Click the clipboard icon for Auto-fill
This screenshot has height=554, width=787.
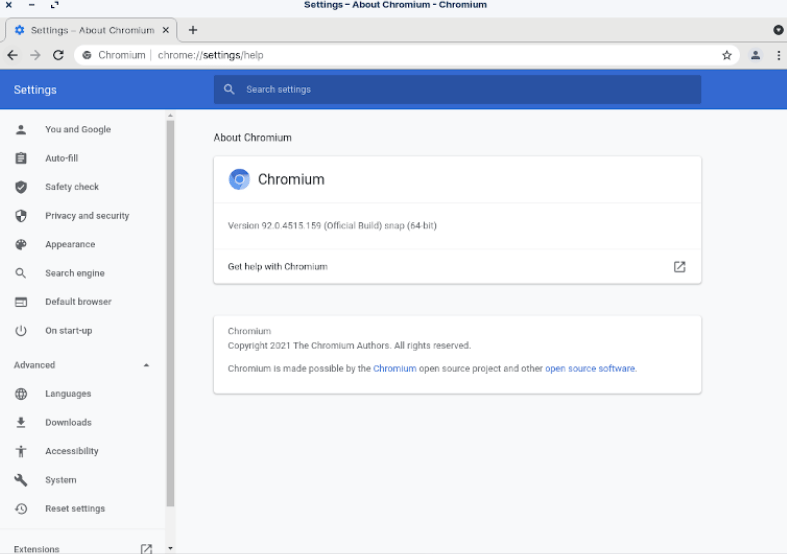coord(21,158)
